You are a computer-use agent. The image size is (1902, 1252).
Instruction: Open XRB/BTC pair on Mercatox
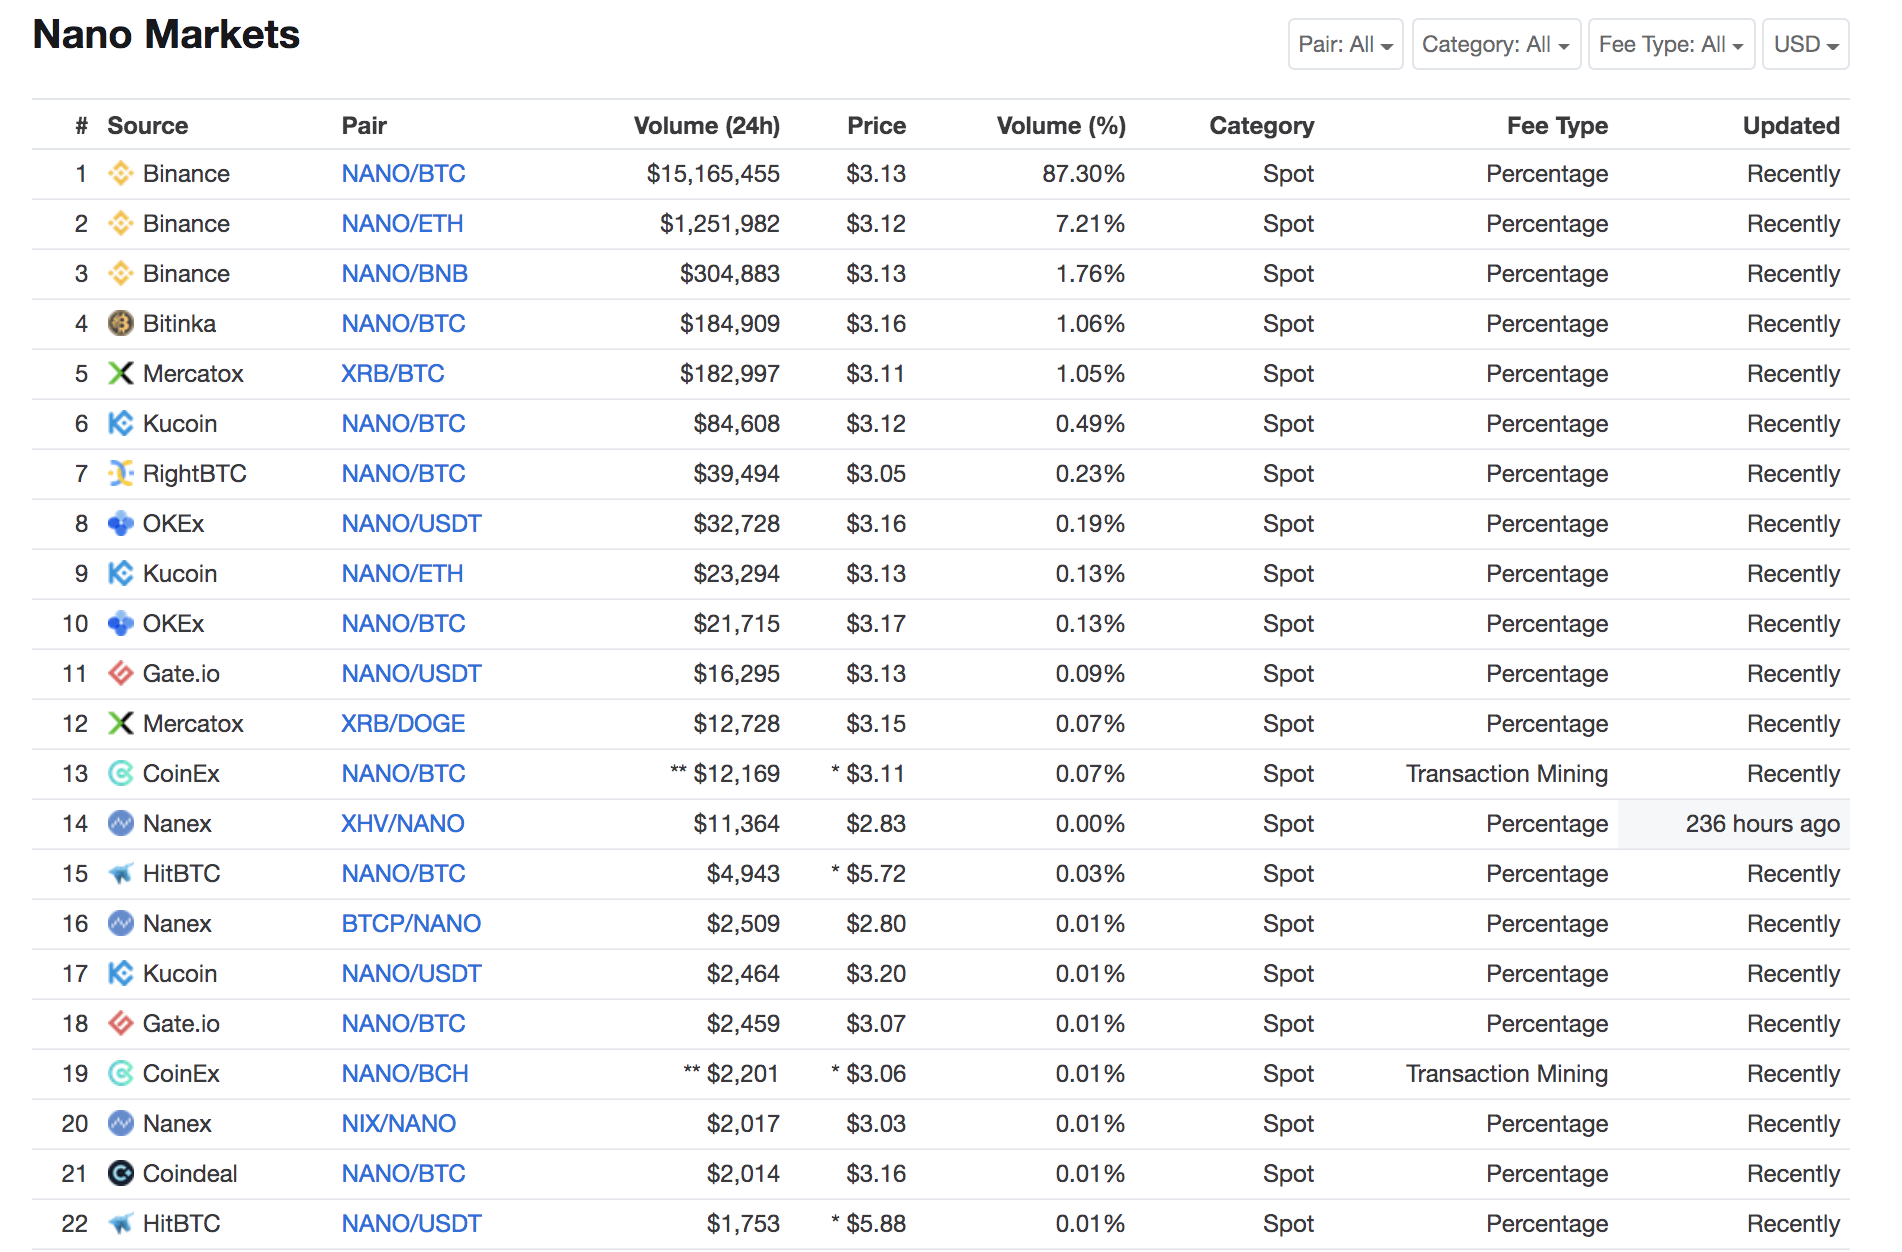[392, 374]
